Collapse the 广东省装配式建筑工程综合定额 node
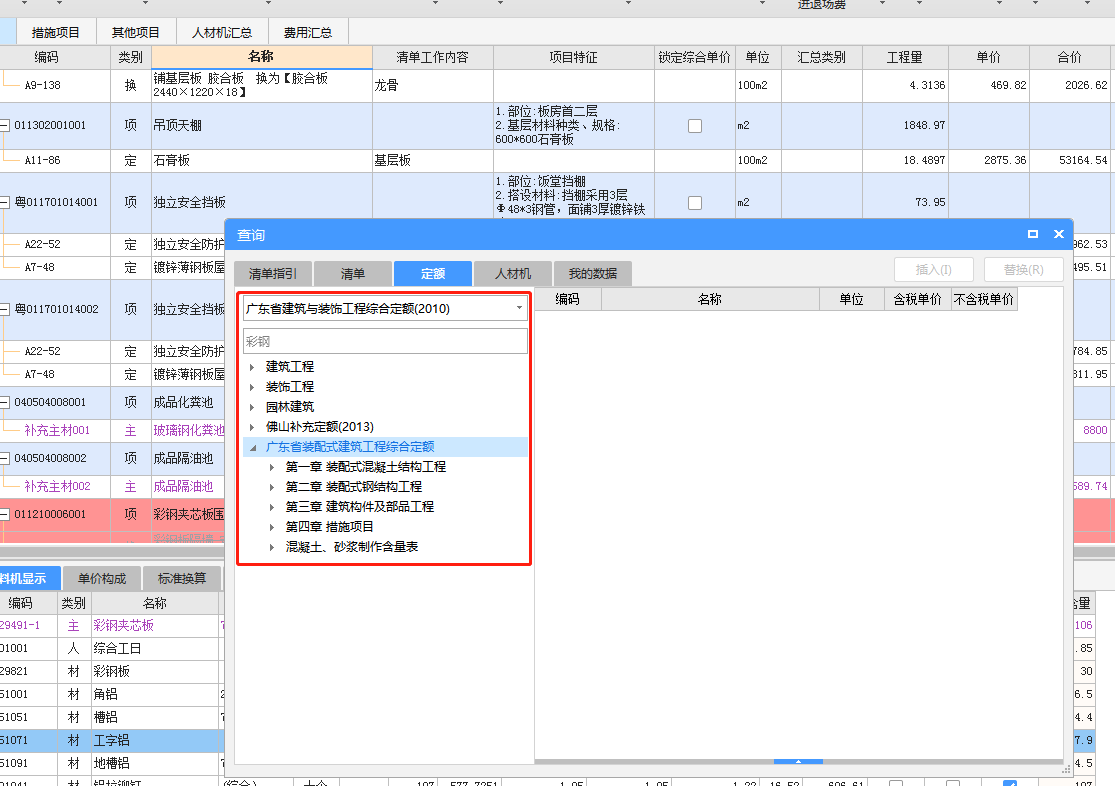This screenshot has height=786, width=1115. pos(252,447)
